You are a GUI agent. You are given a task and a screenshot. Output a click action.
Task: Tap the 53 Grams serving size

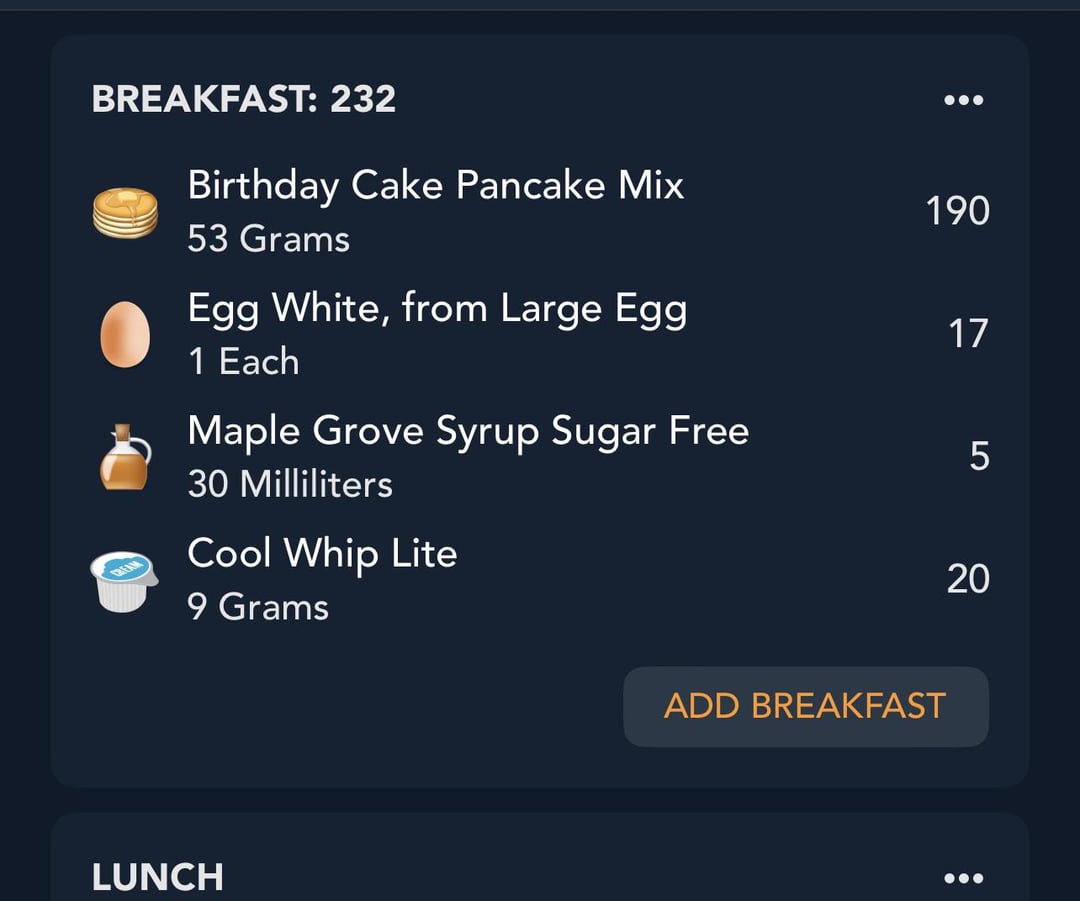[x=269, y=239]
